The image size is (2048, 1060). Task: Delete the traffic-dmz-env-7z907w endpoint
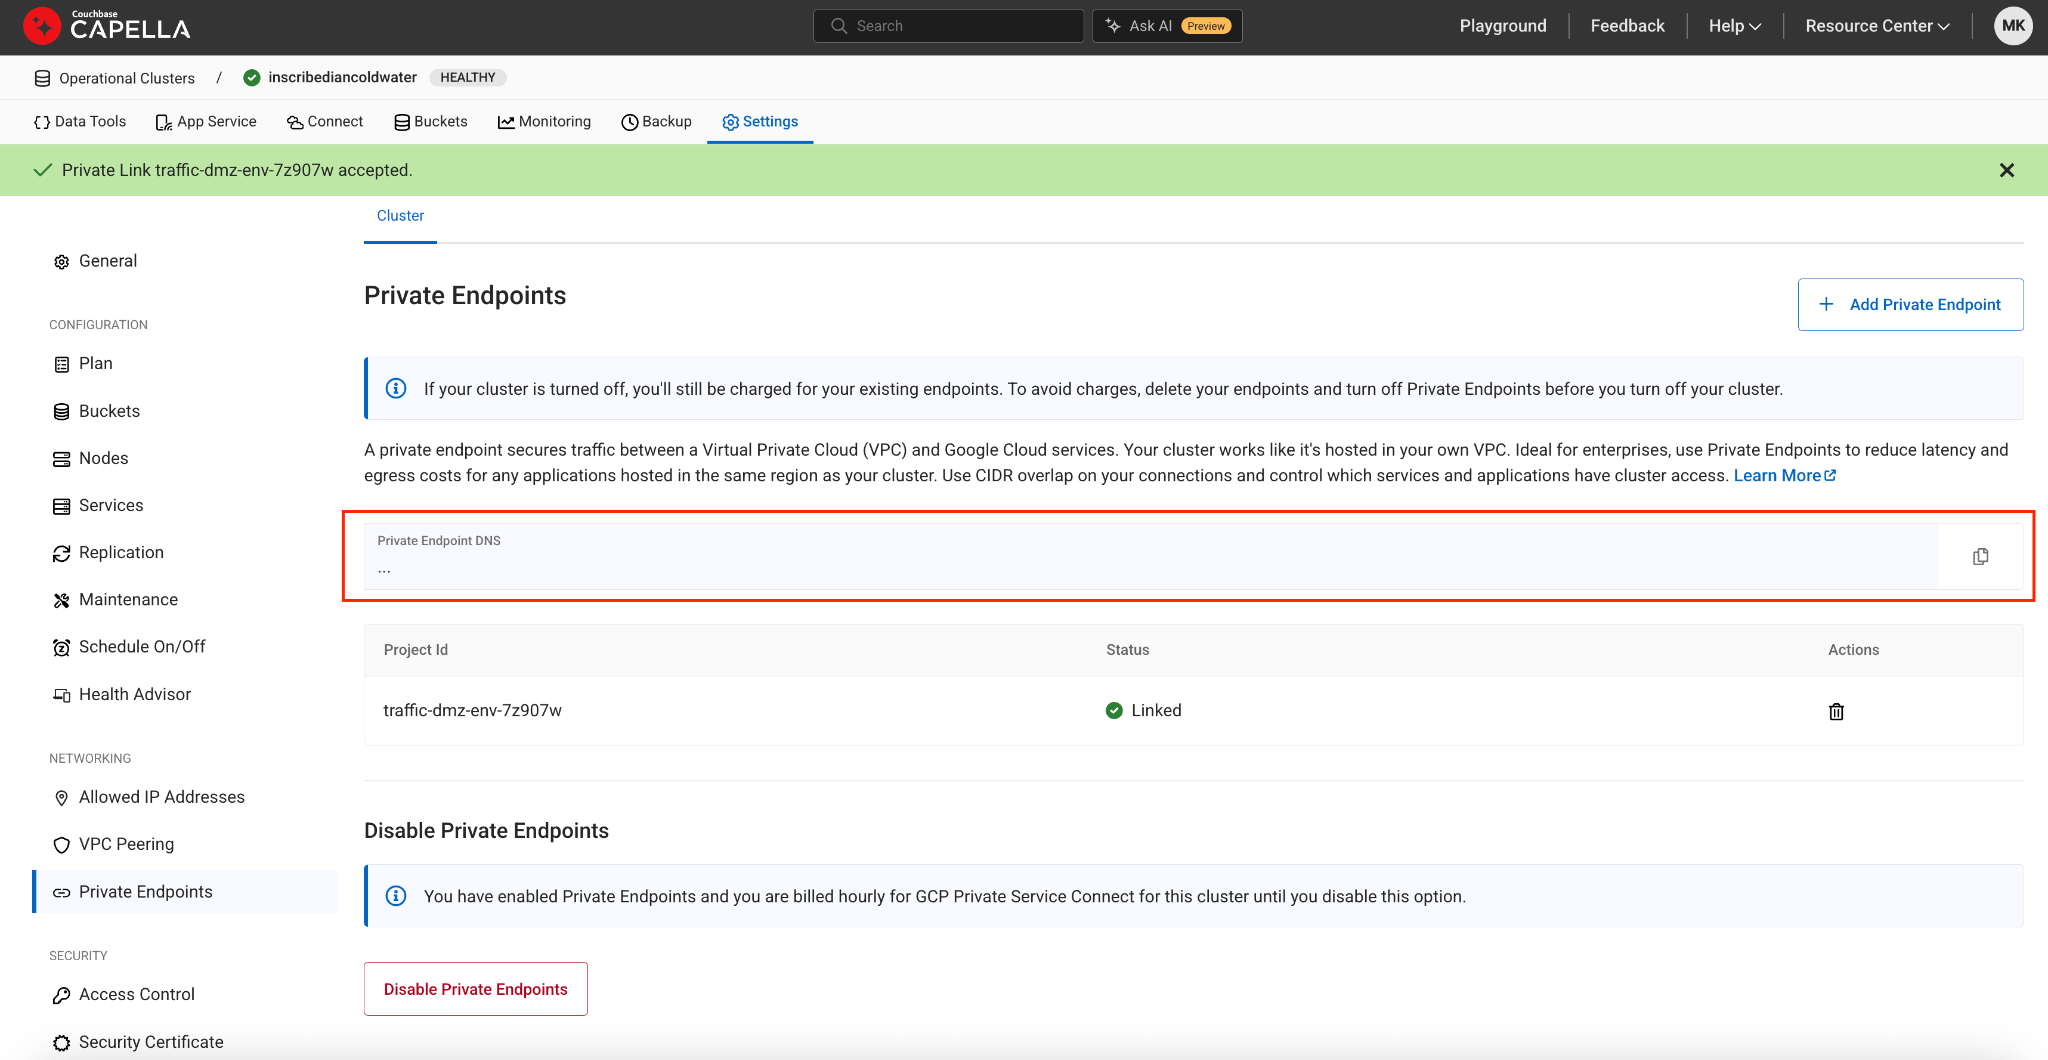click(1836, 712)
